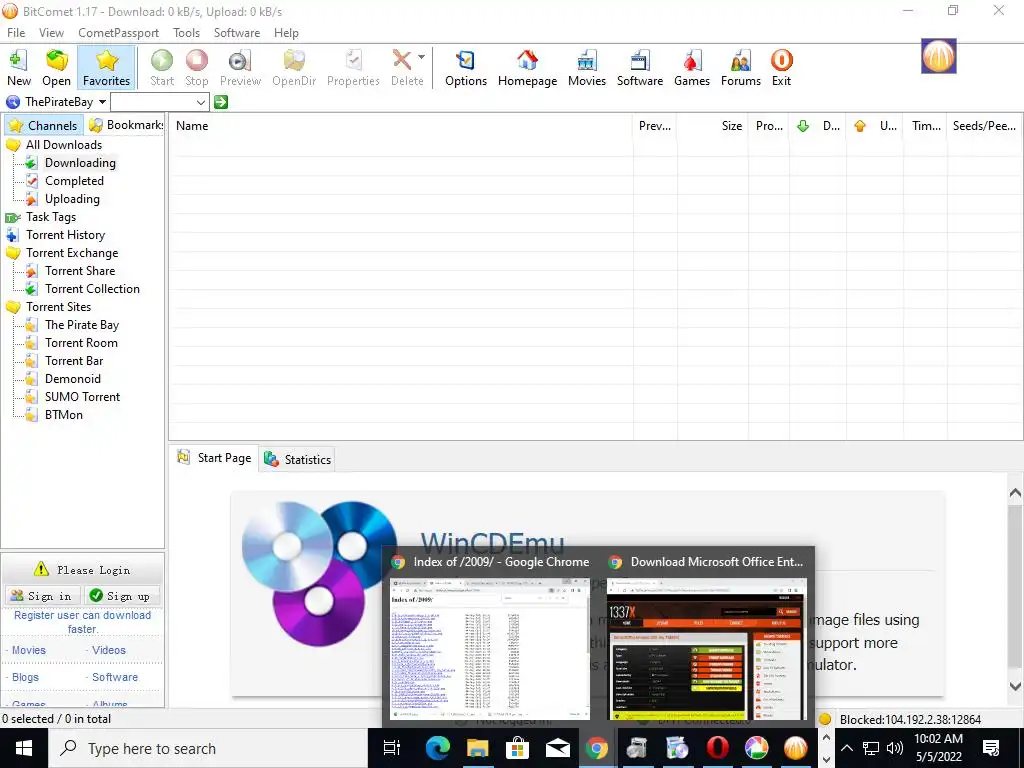This screenshot has width=1024, height=768.
Task: Select the Downloading tree item
Action: click(x=80, y=163)
